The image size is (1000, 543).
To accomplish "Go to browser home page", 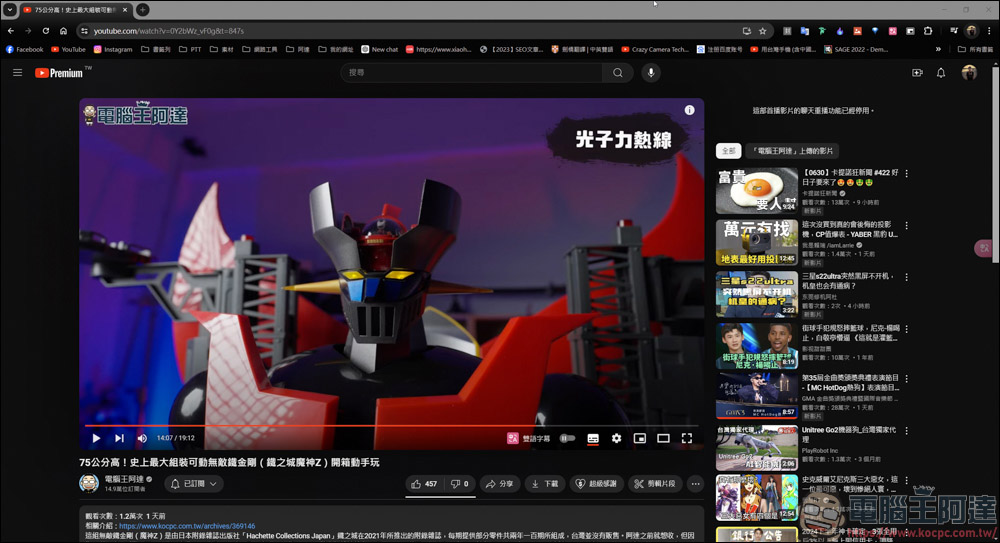I will (63, 31).
